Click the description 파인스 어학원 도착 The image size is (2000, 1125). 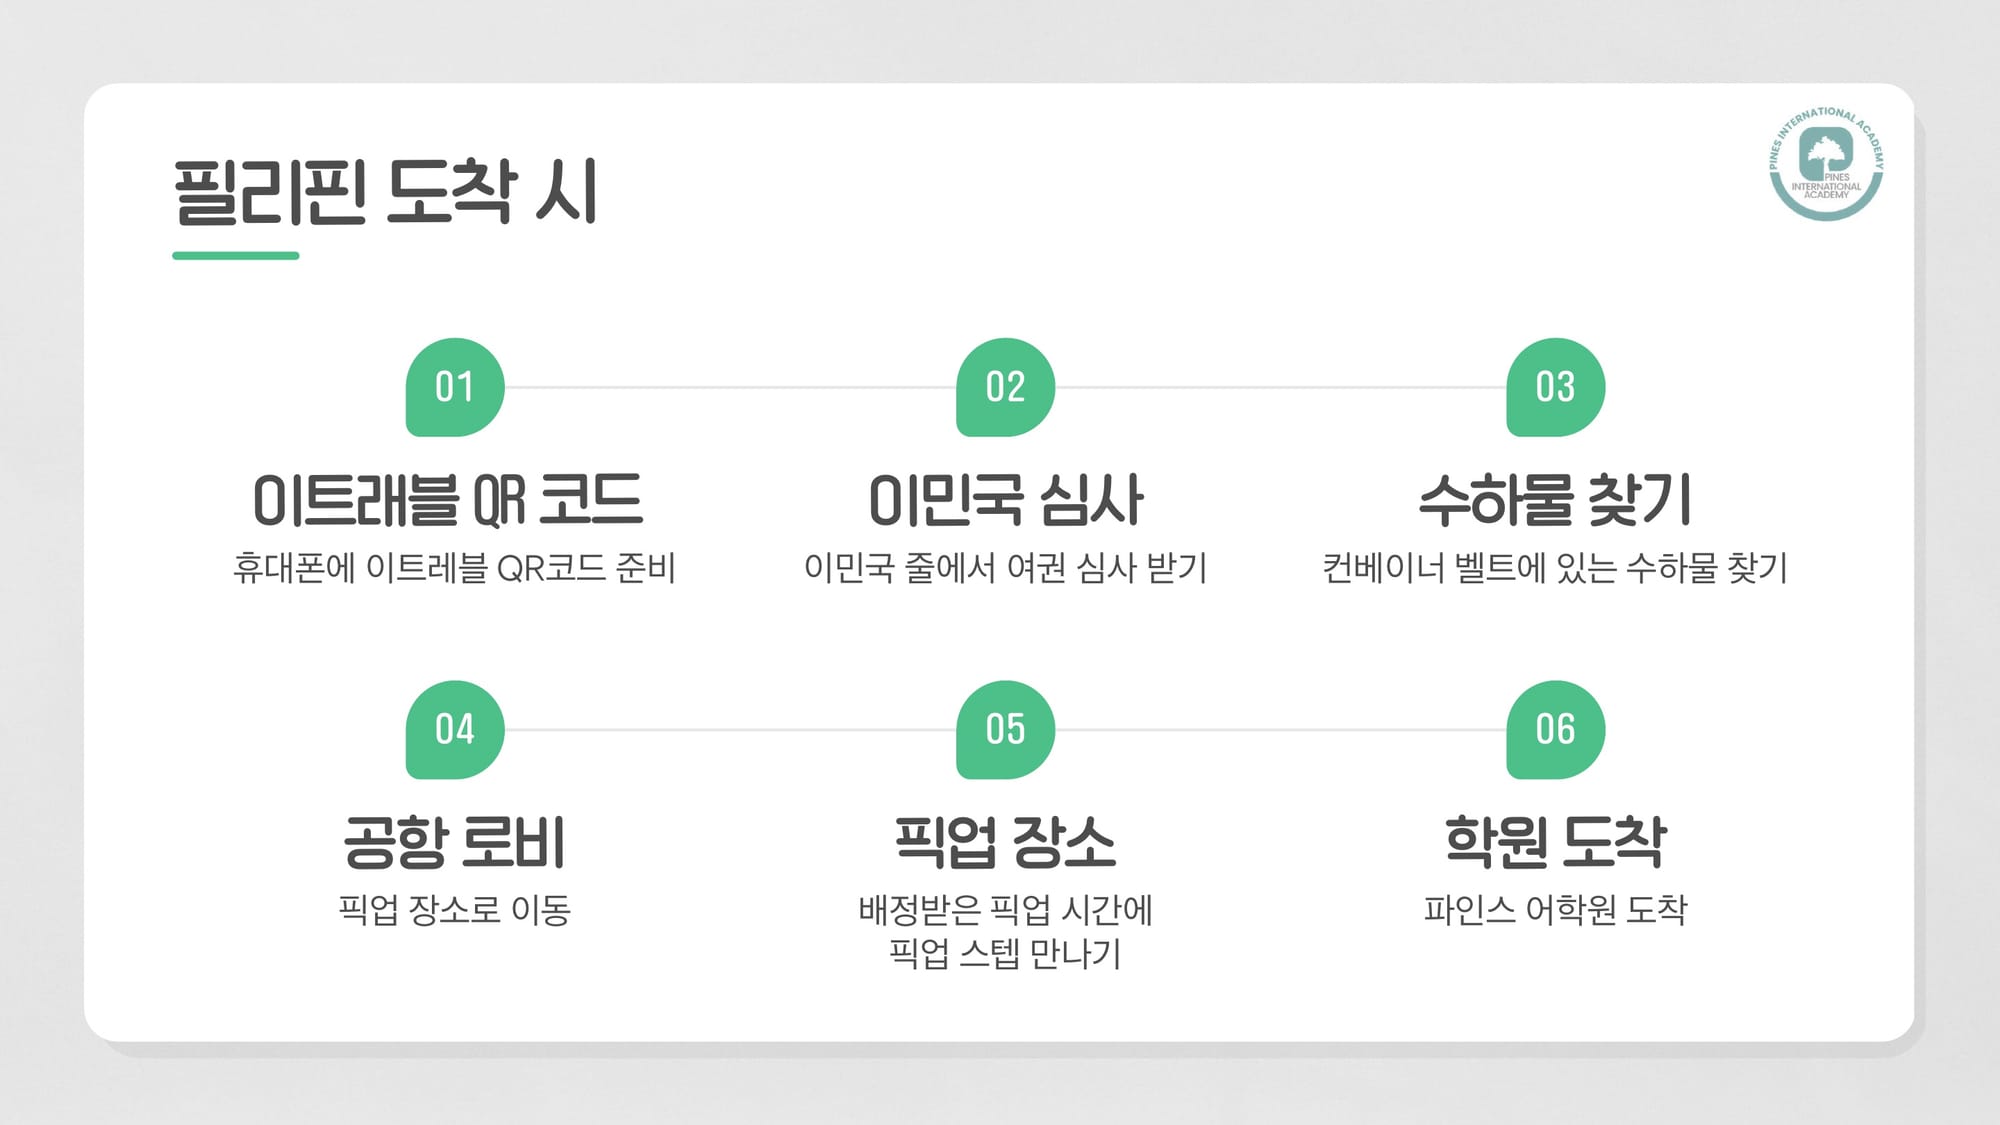click(x=1555, y=910)
